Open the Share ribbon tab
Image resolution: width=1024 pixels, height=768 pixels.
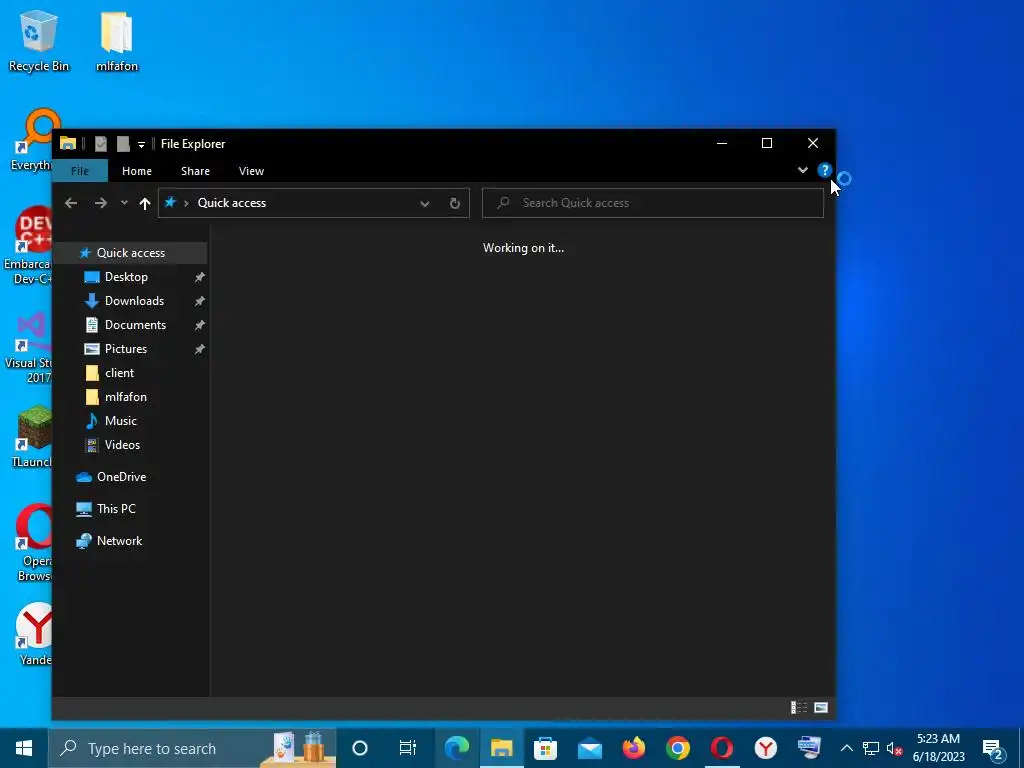(195, 171)
